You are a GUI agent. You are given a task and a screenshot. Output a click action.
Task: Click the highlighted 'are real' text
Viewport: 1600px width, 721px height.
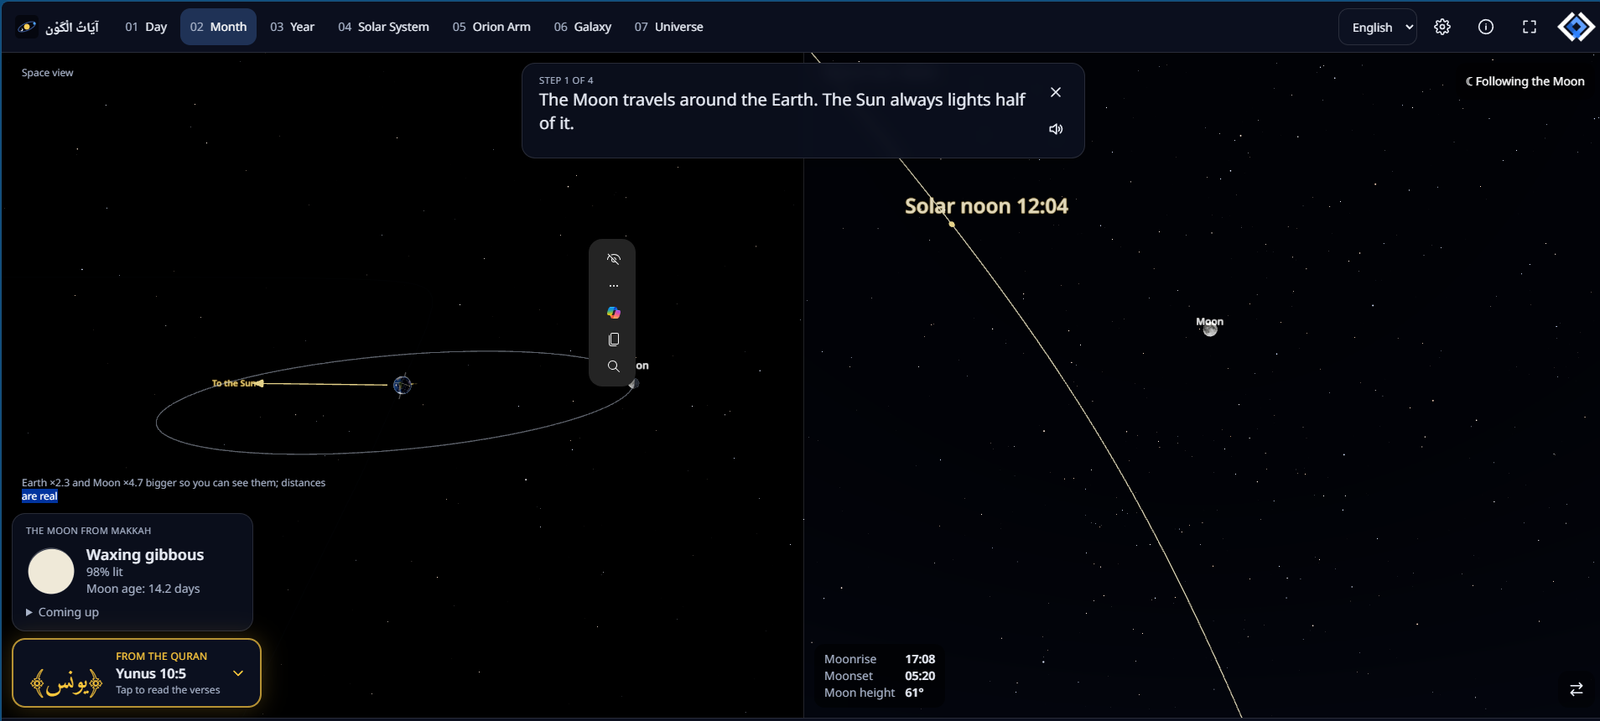tap(40, 496)
